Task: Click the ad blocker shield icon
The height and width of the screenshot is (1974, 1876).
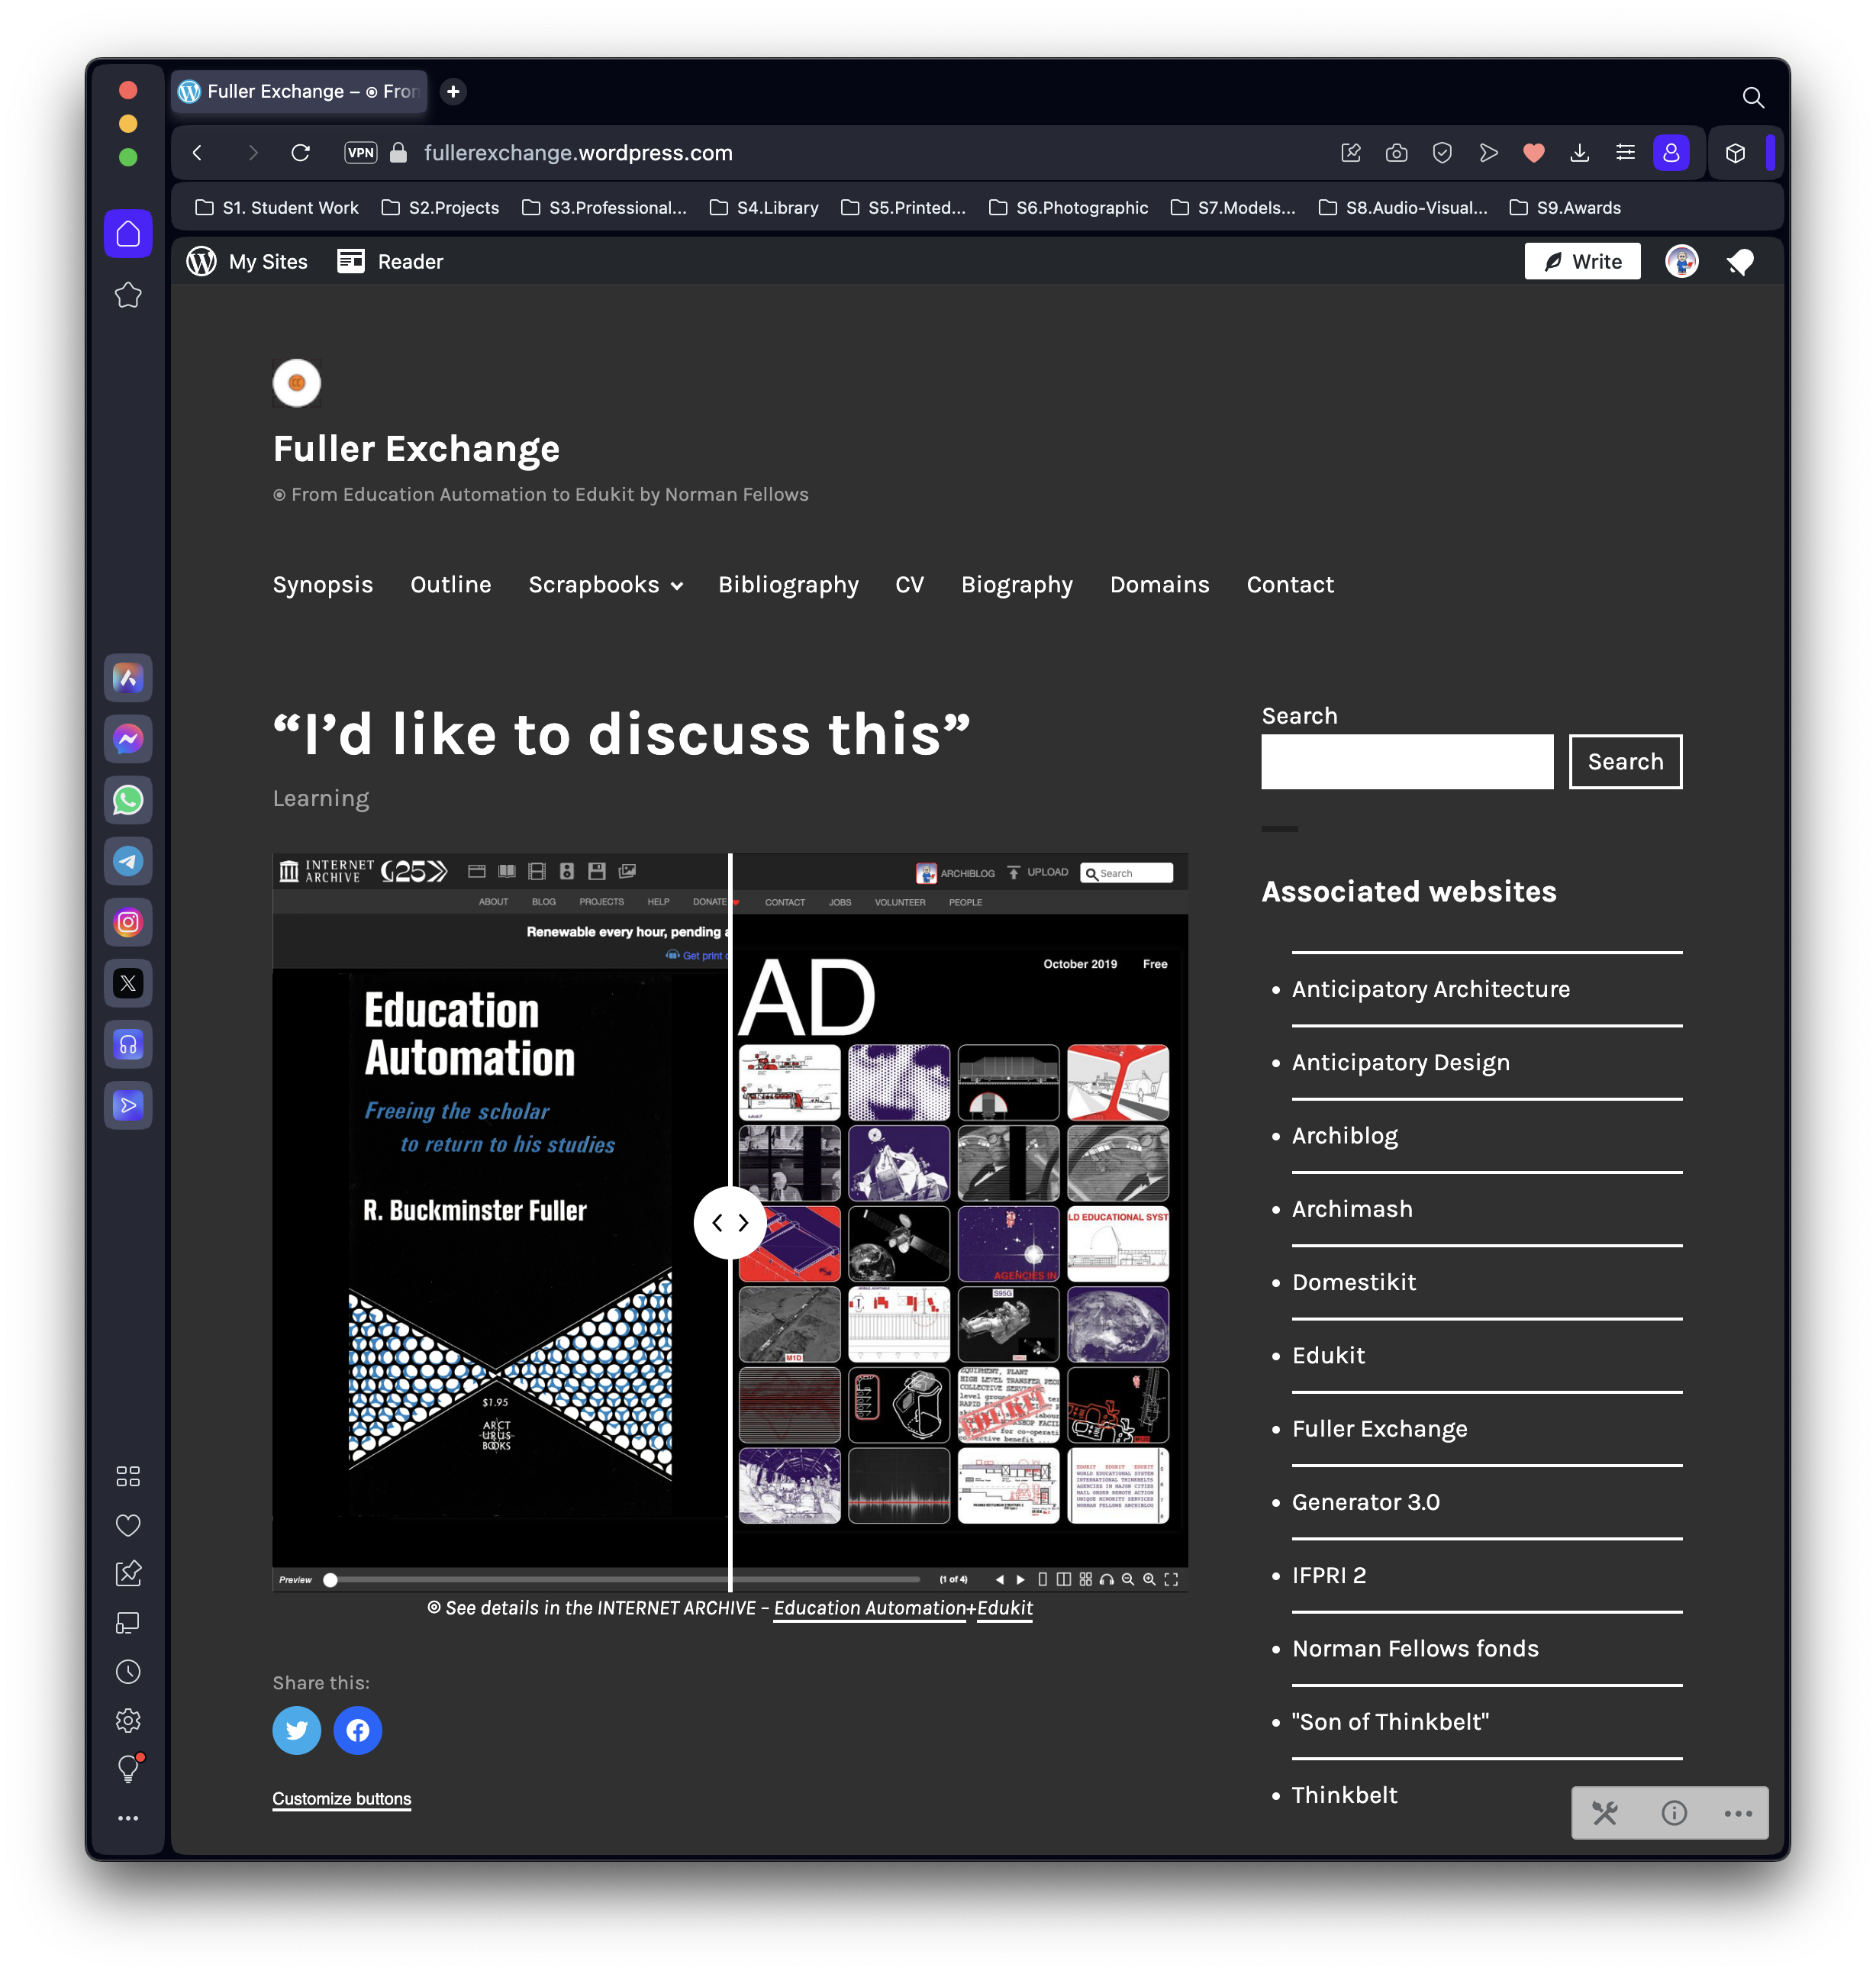Action: click(x=1442, y=153)
